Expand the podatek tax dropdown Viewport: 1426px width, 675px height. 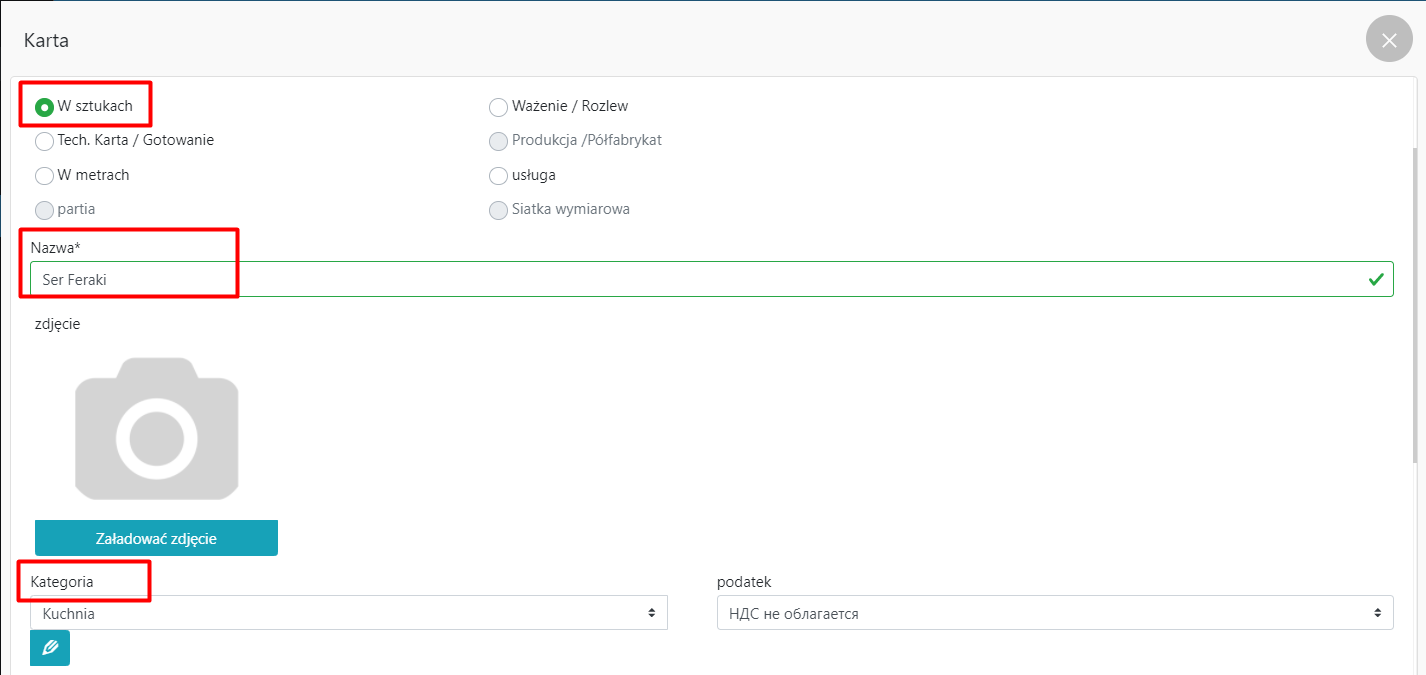click(1055, 613)
